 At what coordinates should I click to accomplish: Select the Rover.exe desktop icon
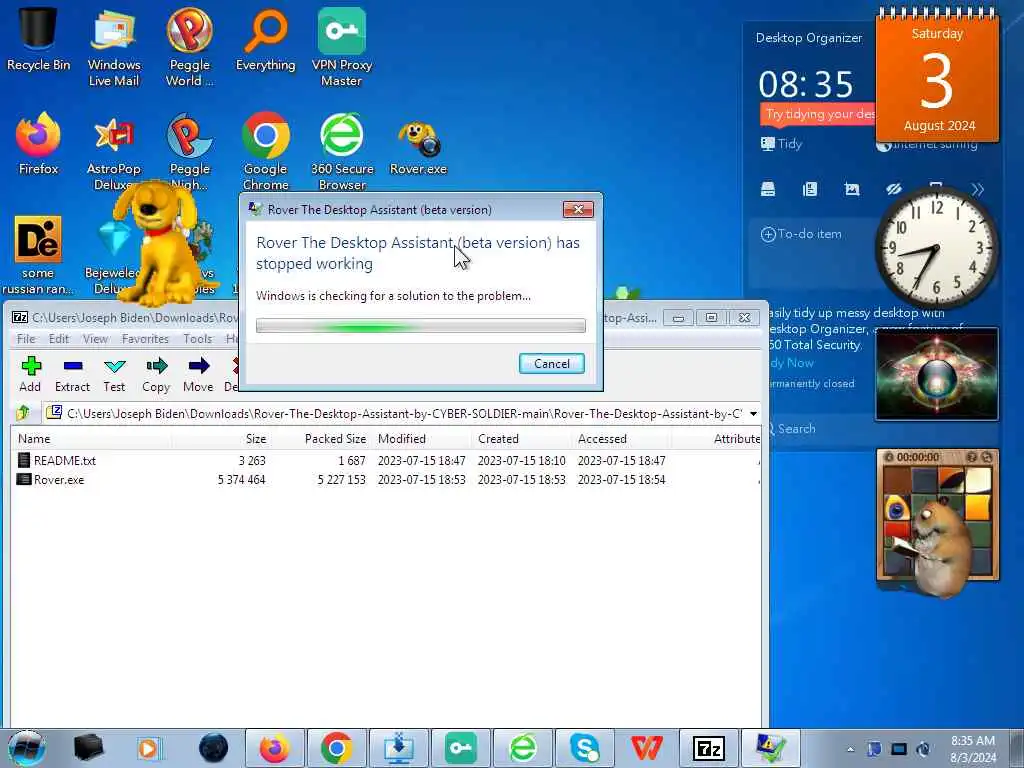[x=419, y=149]
